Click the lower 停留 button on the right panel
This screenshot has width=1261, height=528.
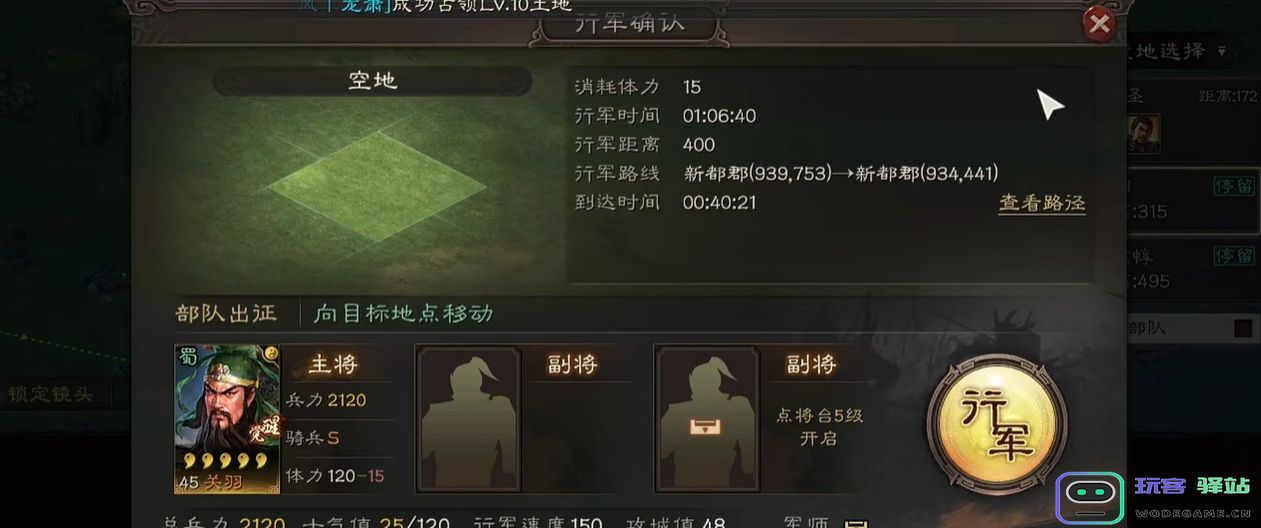pos(1233,256)
